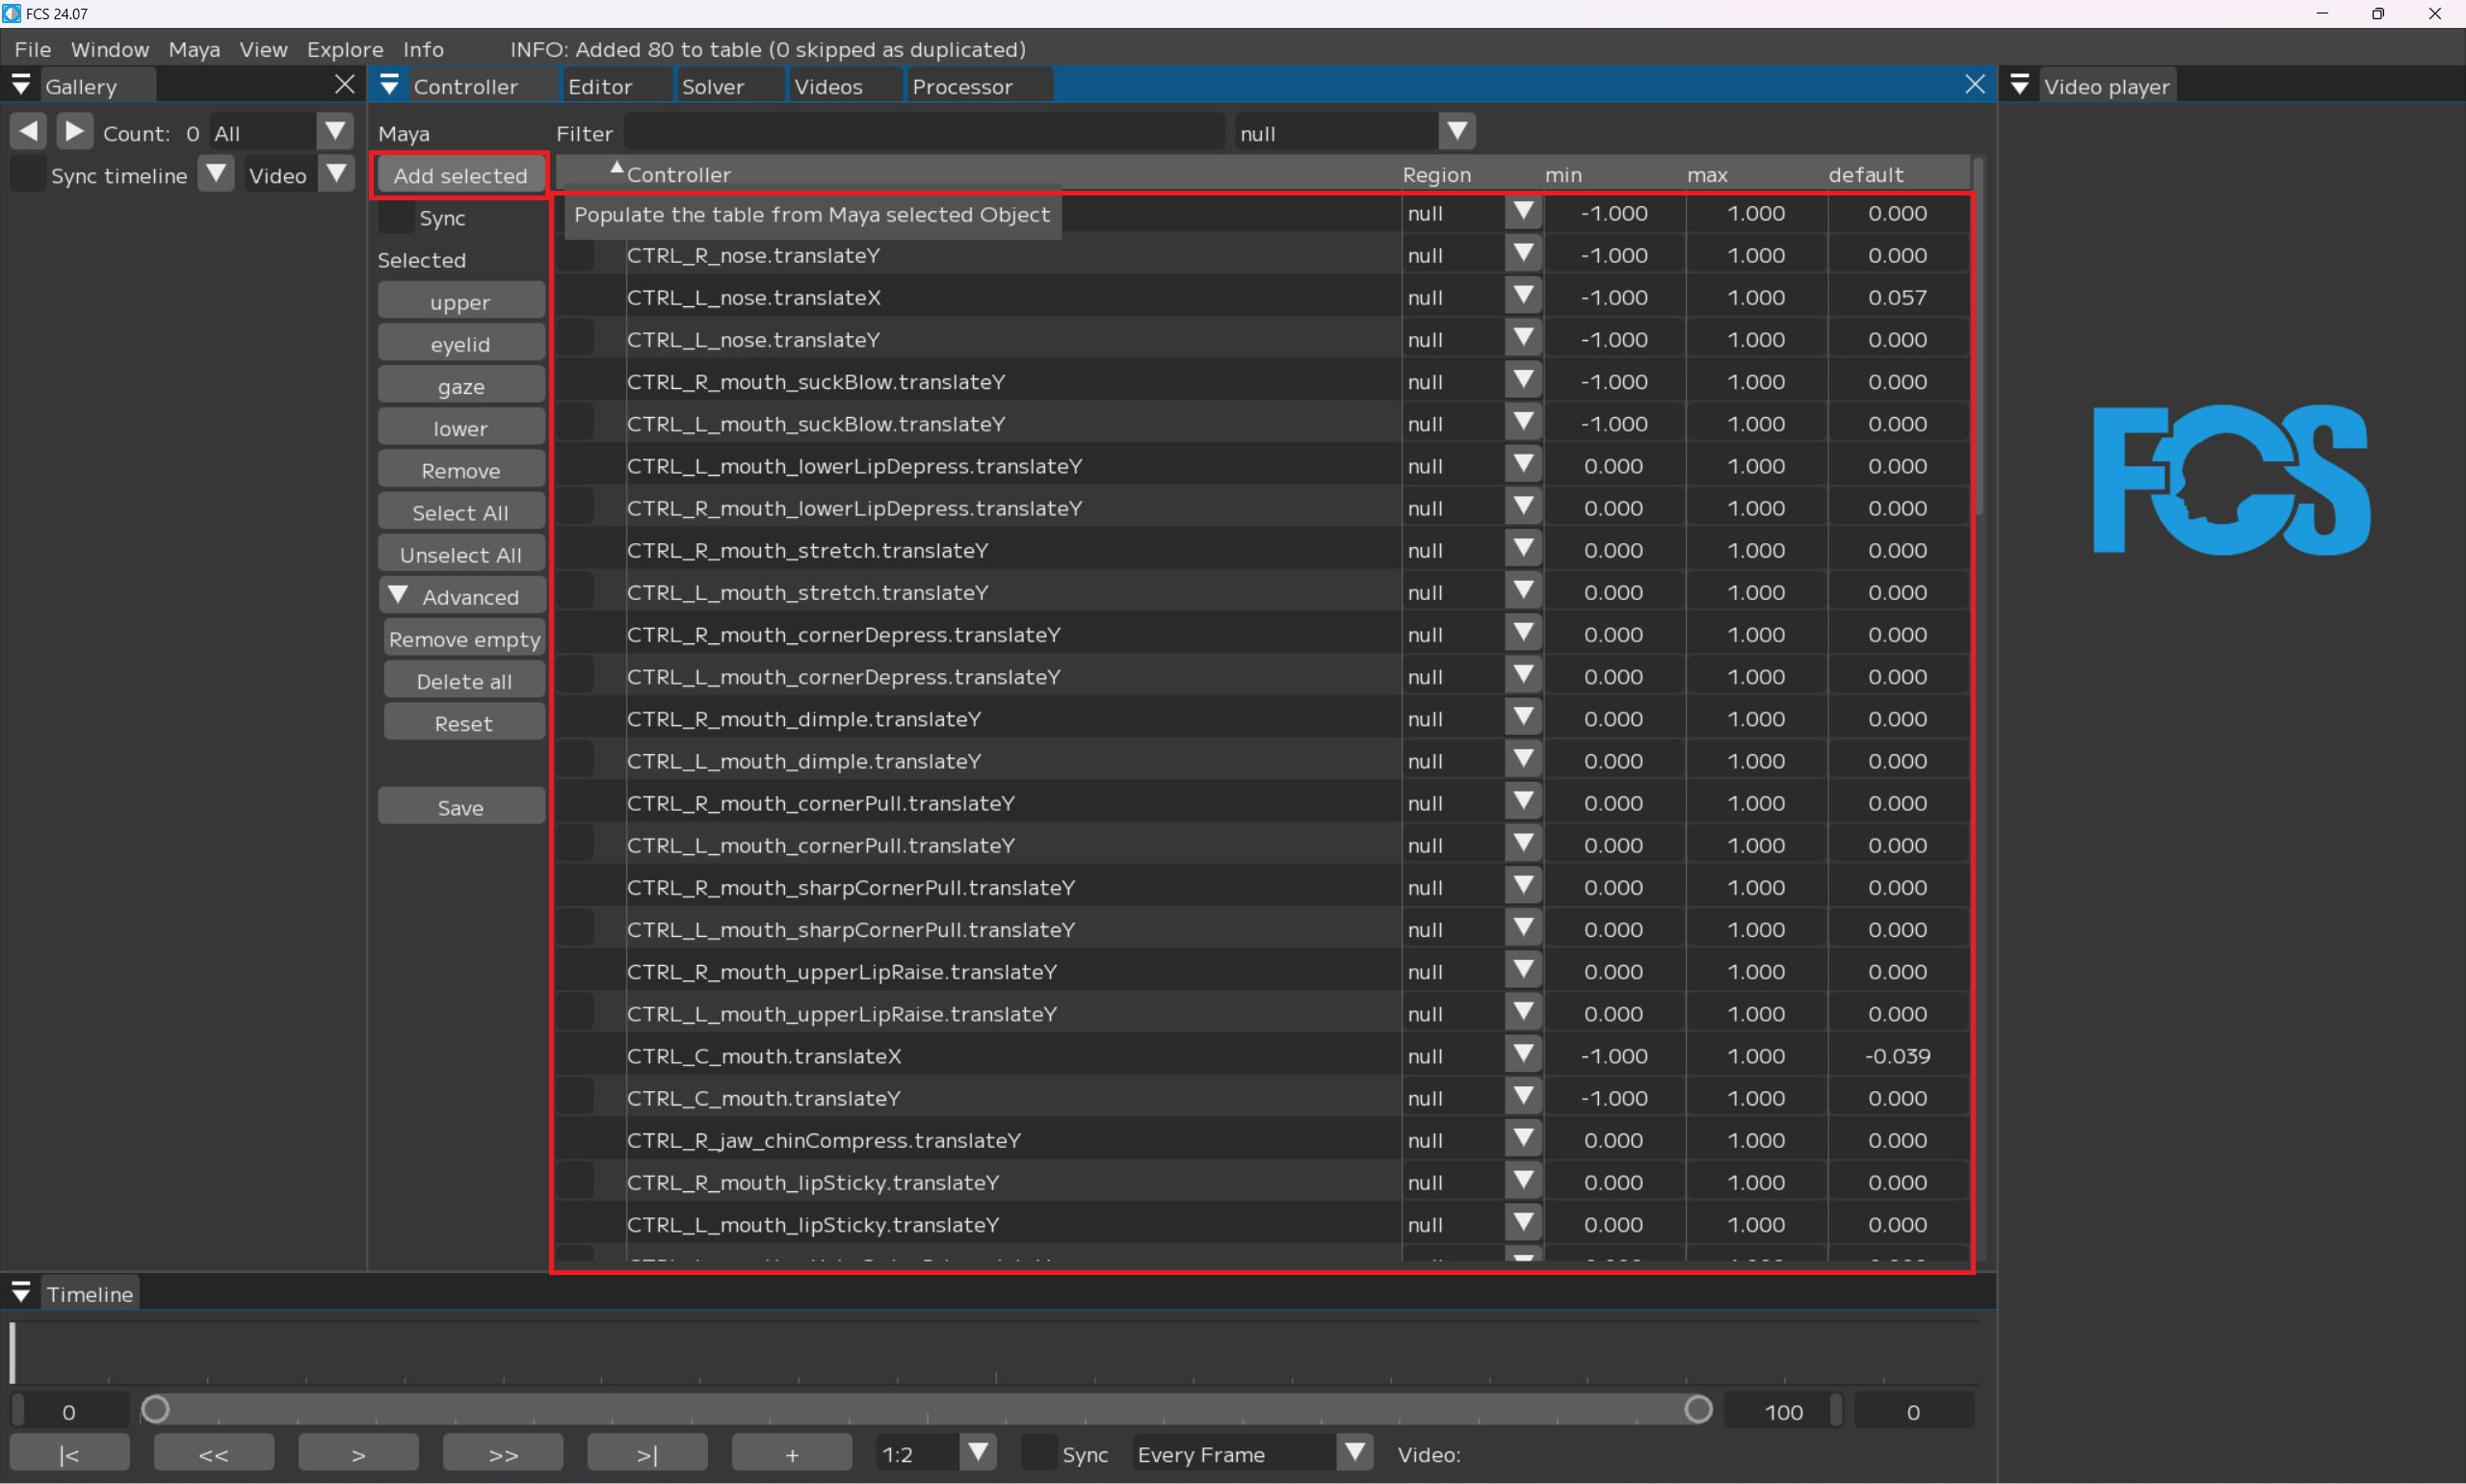Jump to first frame button

pyautogui.click(x=69, y=1454)
